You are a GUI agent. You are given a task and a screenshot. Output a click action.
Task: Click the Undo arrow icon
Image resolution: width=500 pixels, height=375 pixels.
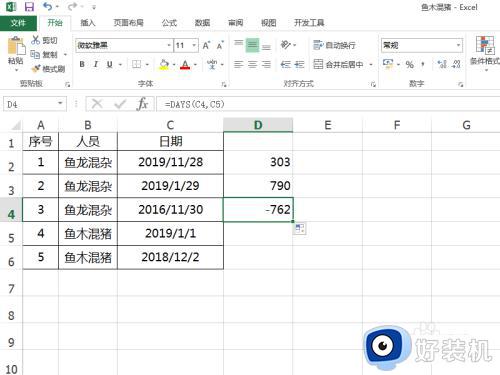click(48, 6)
